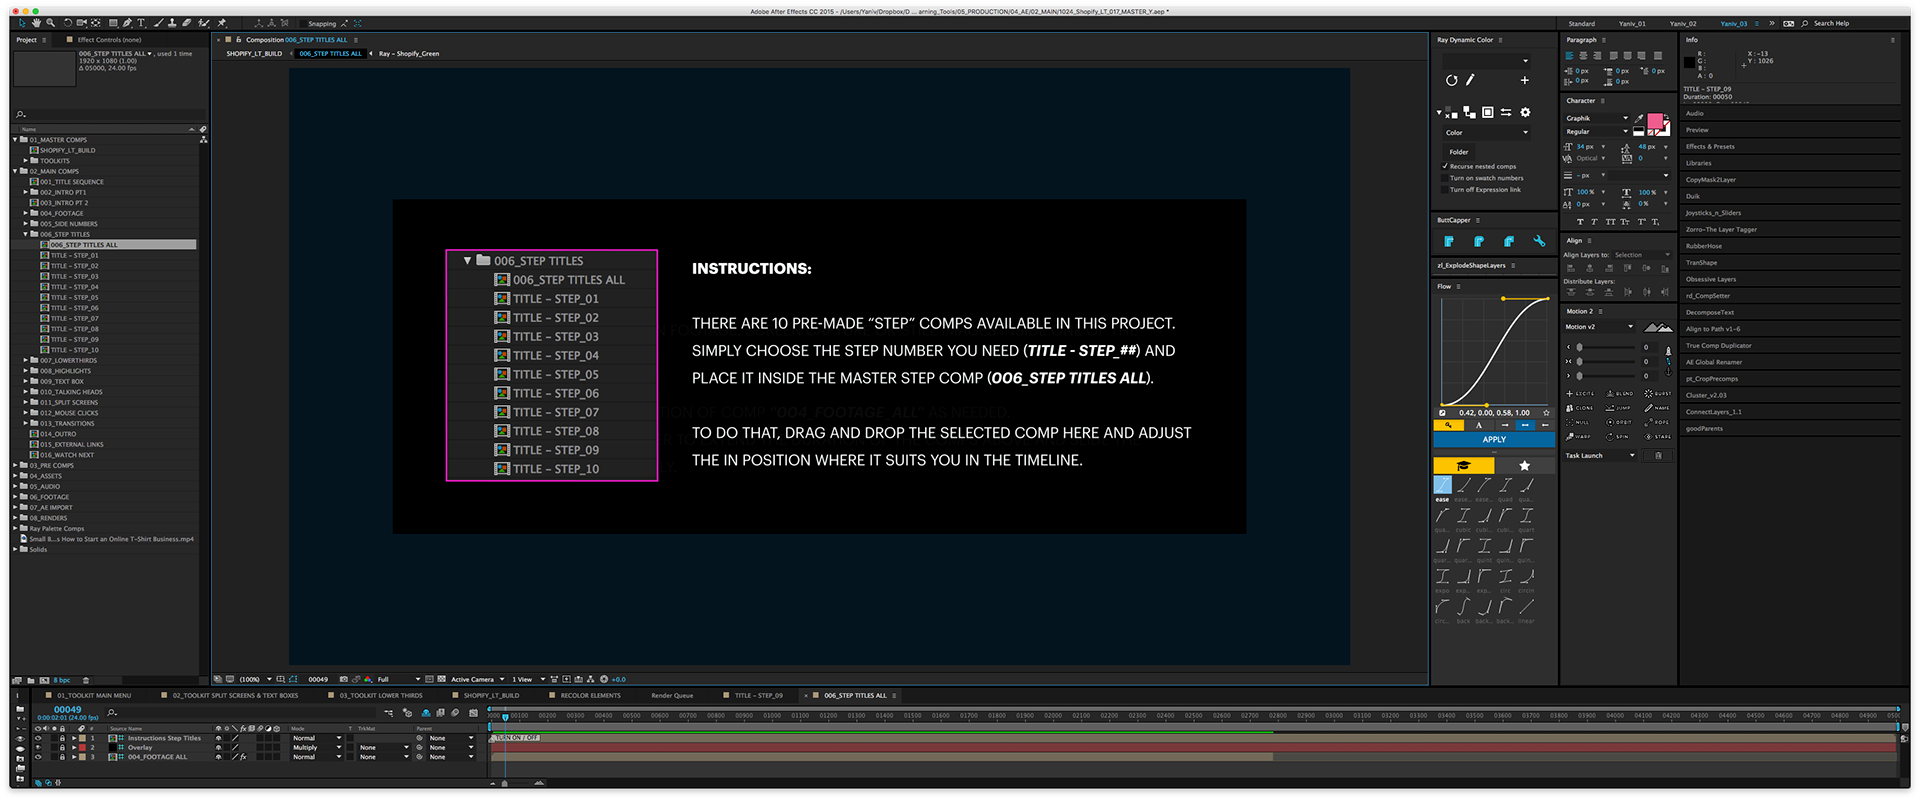
Task: Select the Clone Stamp tool
Action: pyautogui.click(x=172, y=23)
